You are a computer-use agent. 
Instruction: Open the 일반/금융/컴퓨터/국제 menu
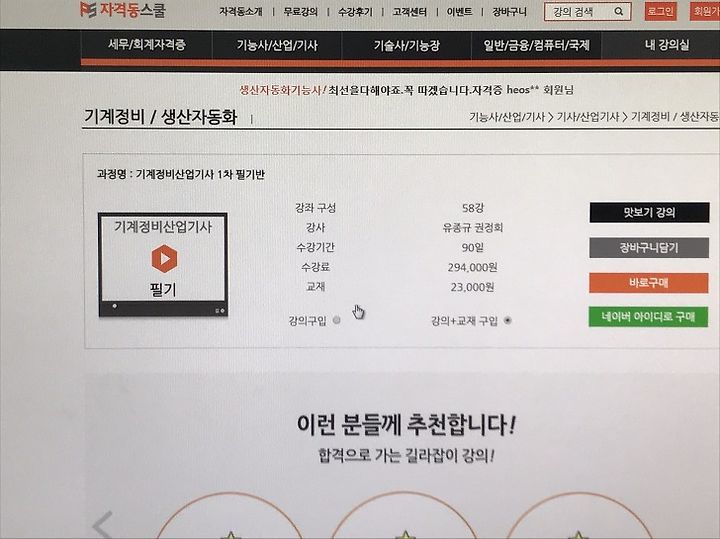coord(536,45)
